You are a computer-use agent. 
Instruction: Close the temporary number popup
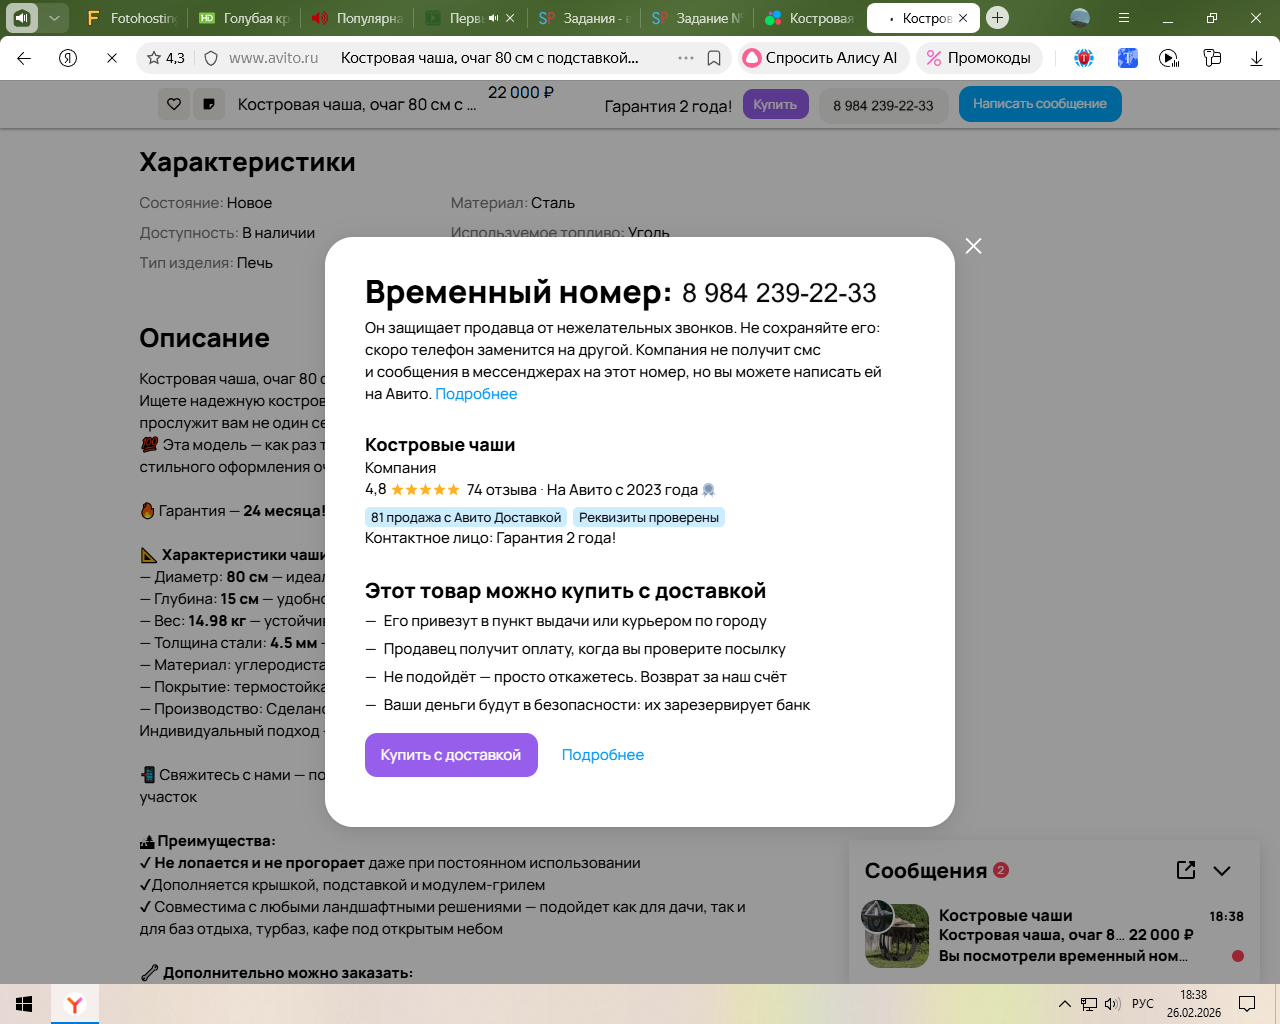[x=973, y=246]
